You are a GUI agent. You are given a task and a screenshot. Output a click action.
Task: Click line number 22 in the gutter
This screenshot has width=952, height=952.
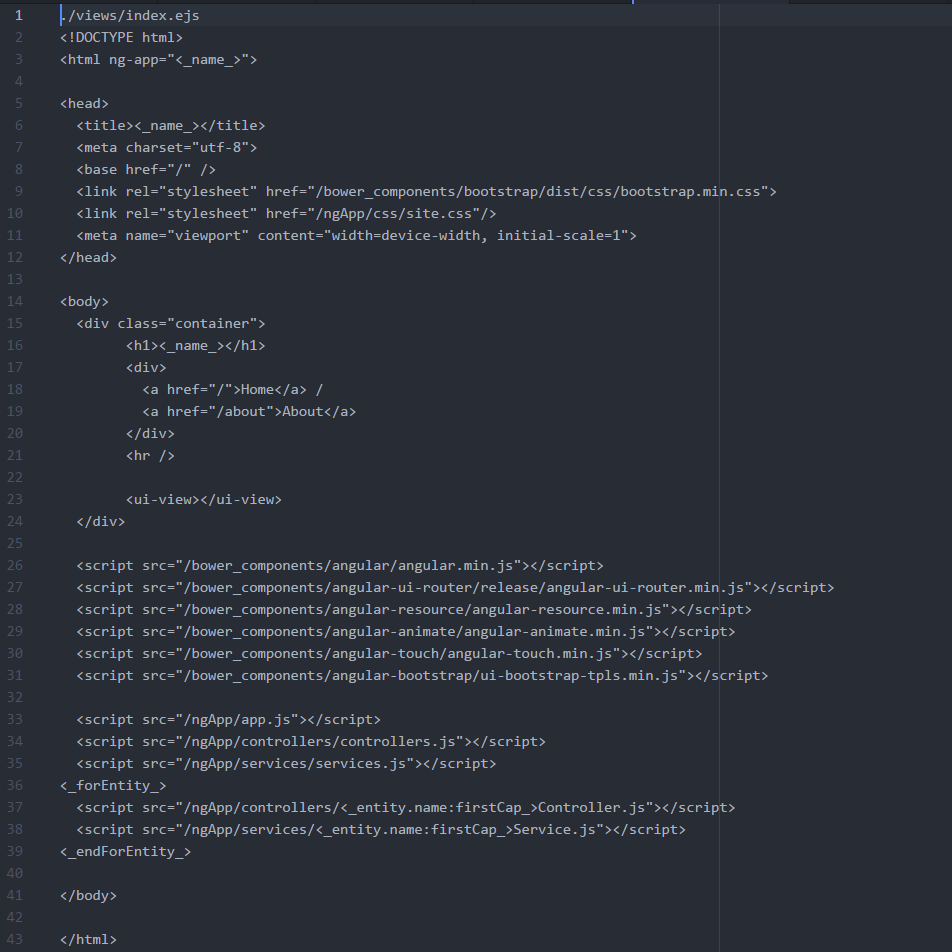(x=15, y=477)
